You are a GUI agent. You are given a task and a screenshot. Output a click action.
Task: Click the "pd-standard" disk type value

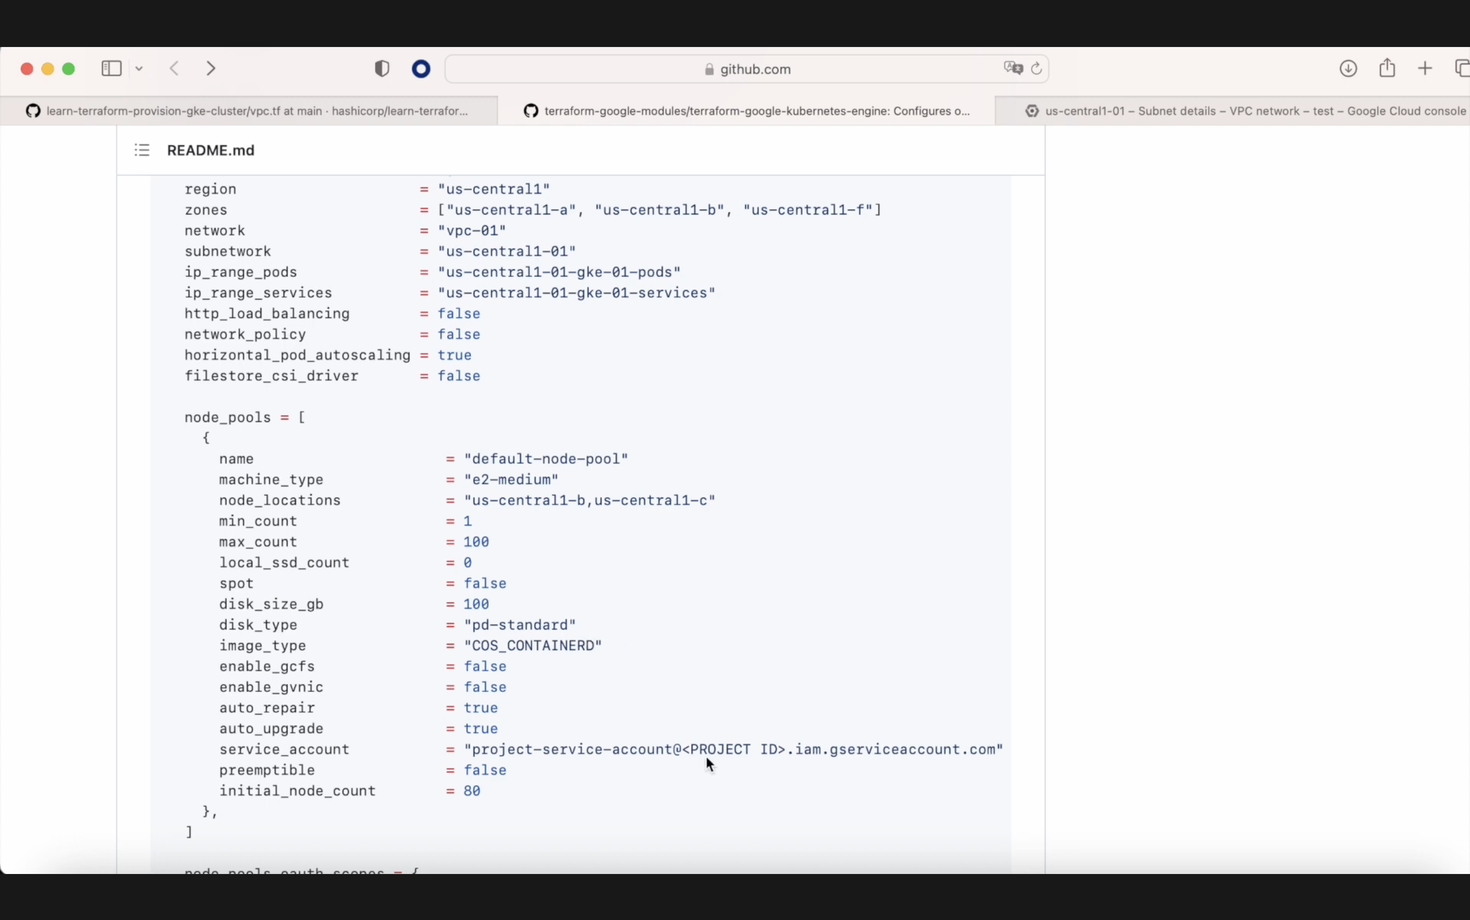click(520, 625)
